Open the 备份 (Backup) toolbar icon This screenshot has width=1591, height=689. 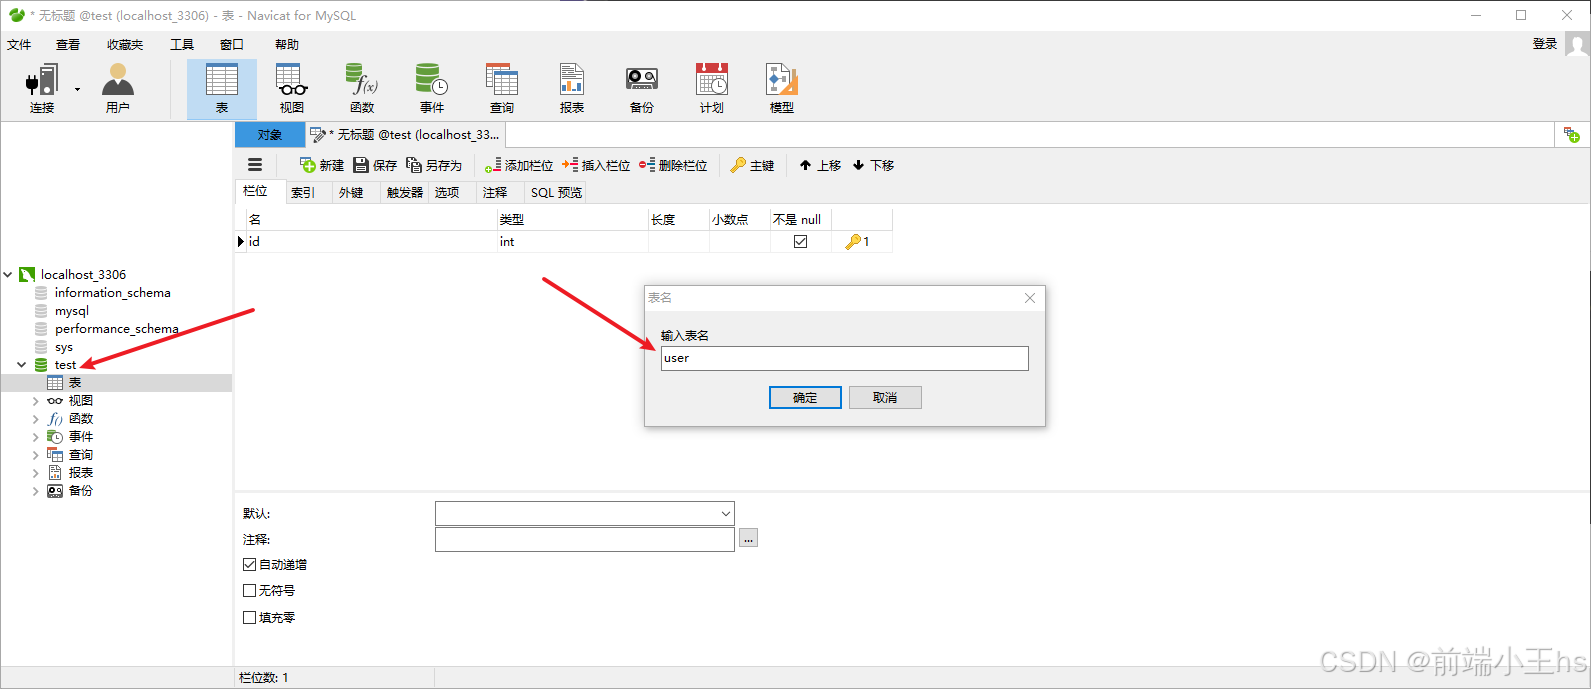tap(642, 88)
